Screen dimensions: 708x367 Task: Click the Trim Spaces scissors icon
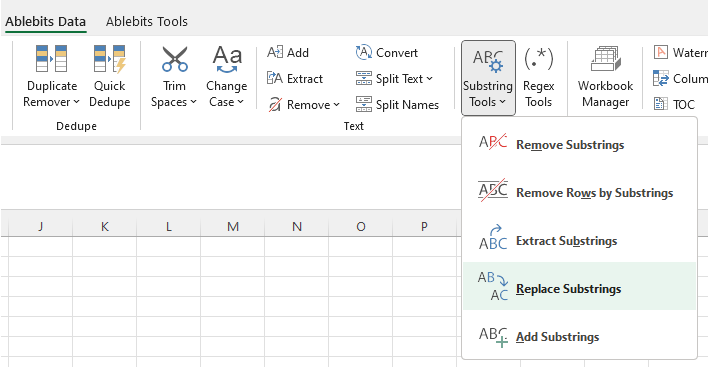pos(175,59)
